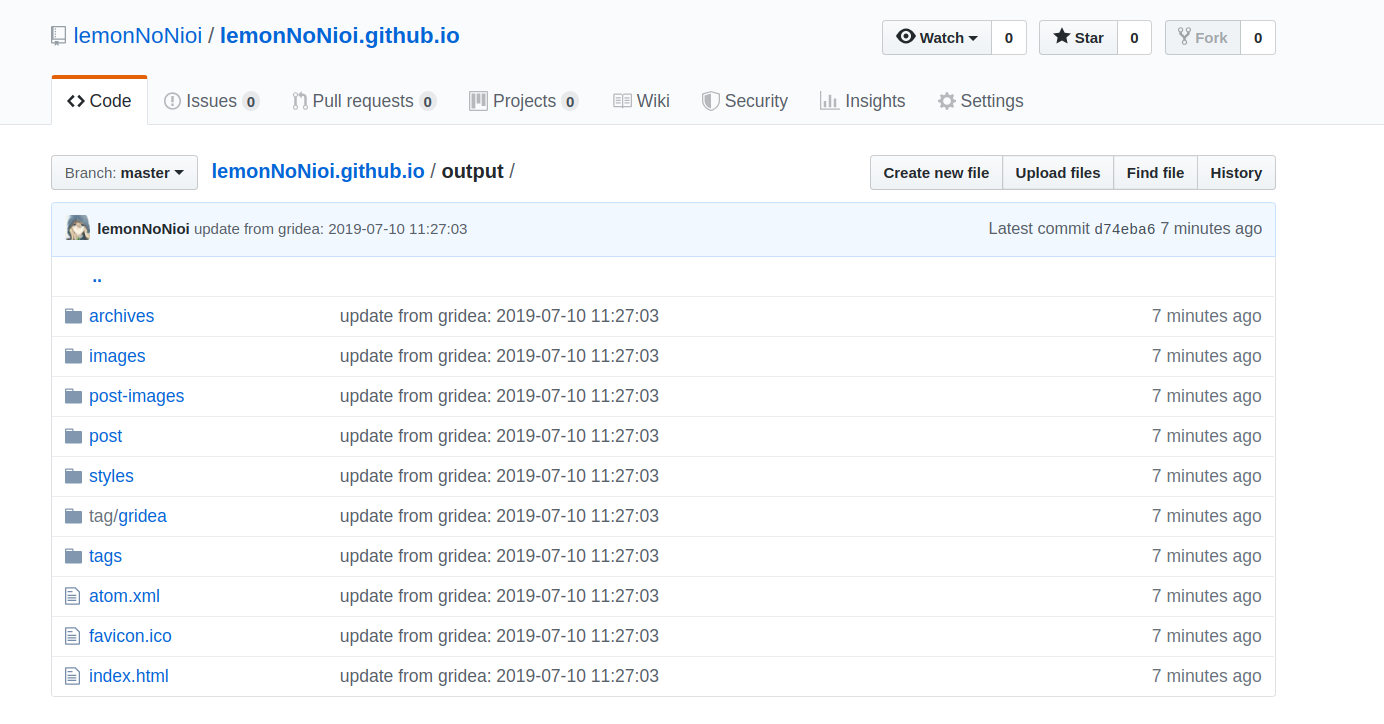The width and height of the screenshot is (1384, 724).
Task: Open the post-images folder
Action: click(136, 395)
